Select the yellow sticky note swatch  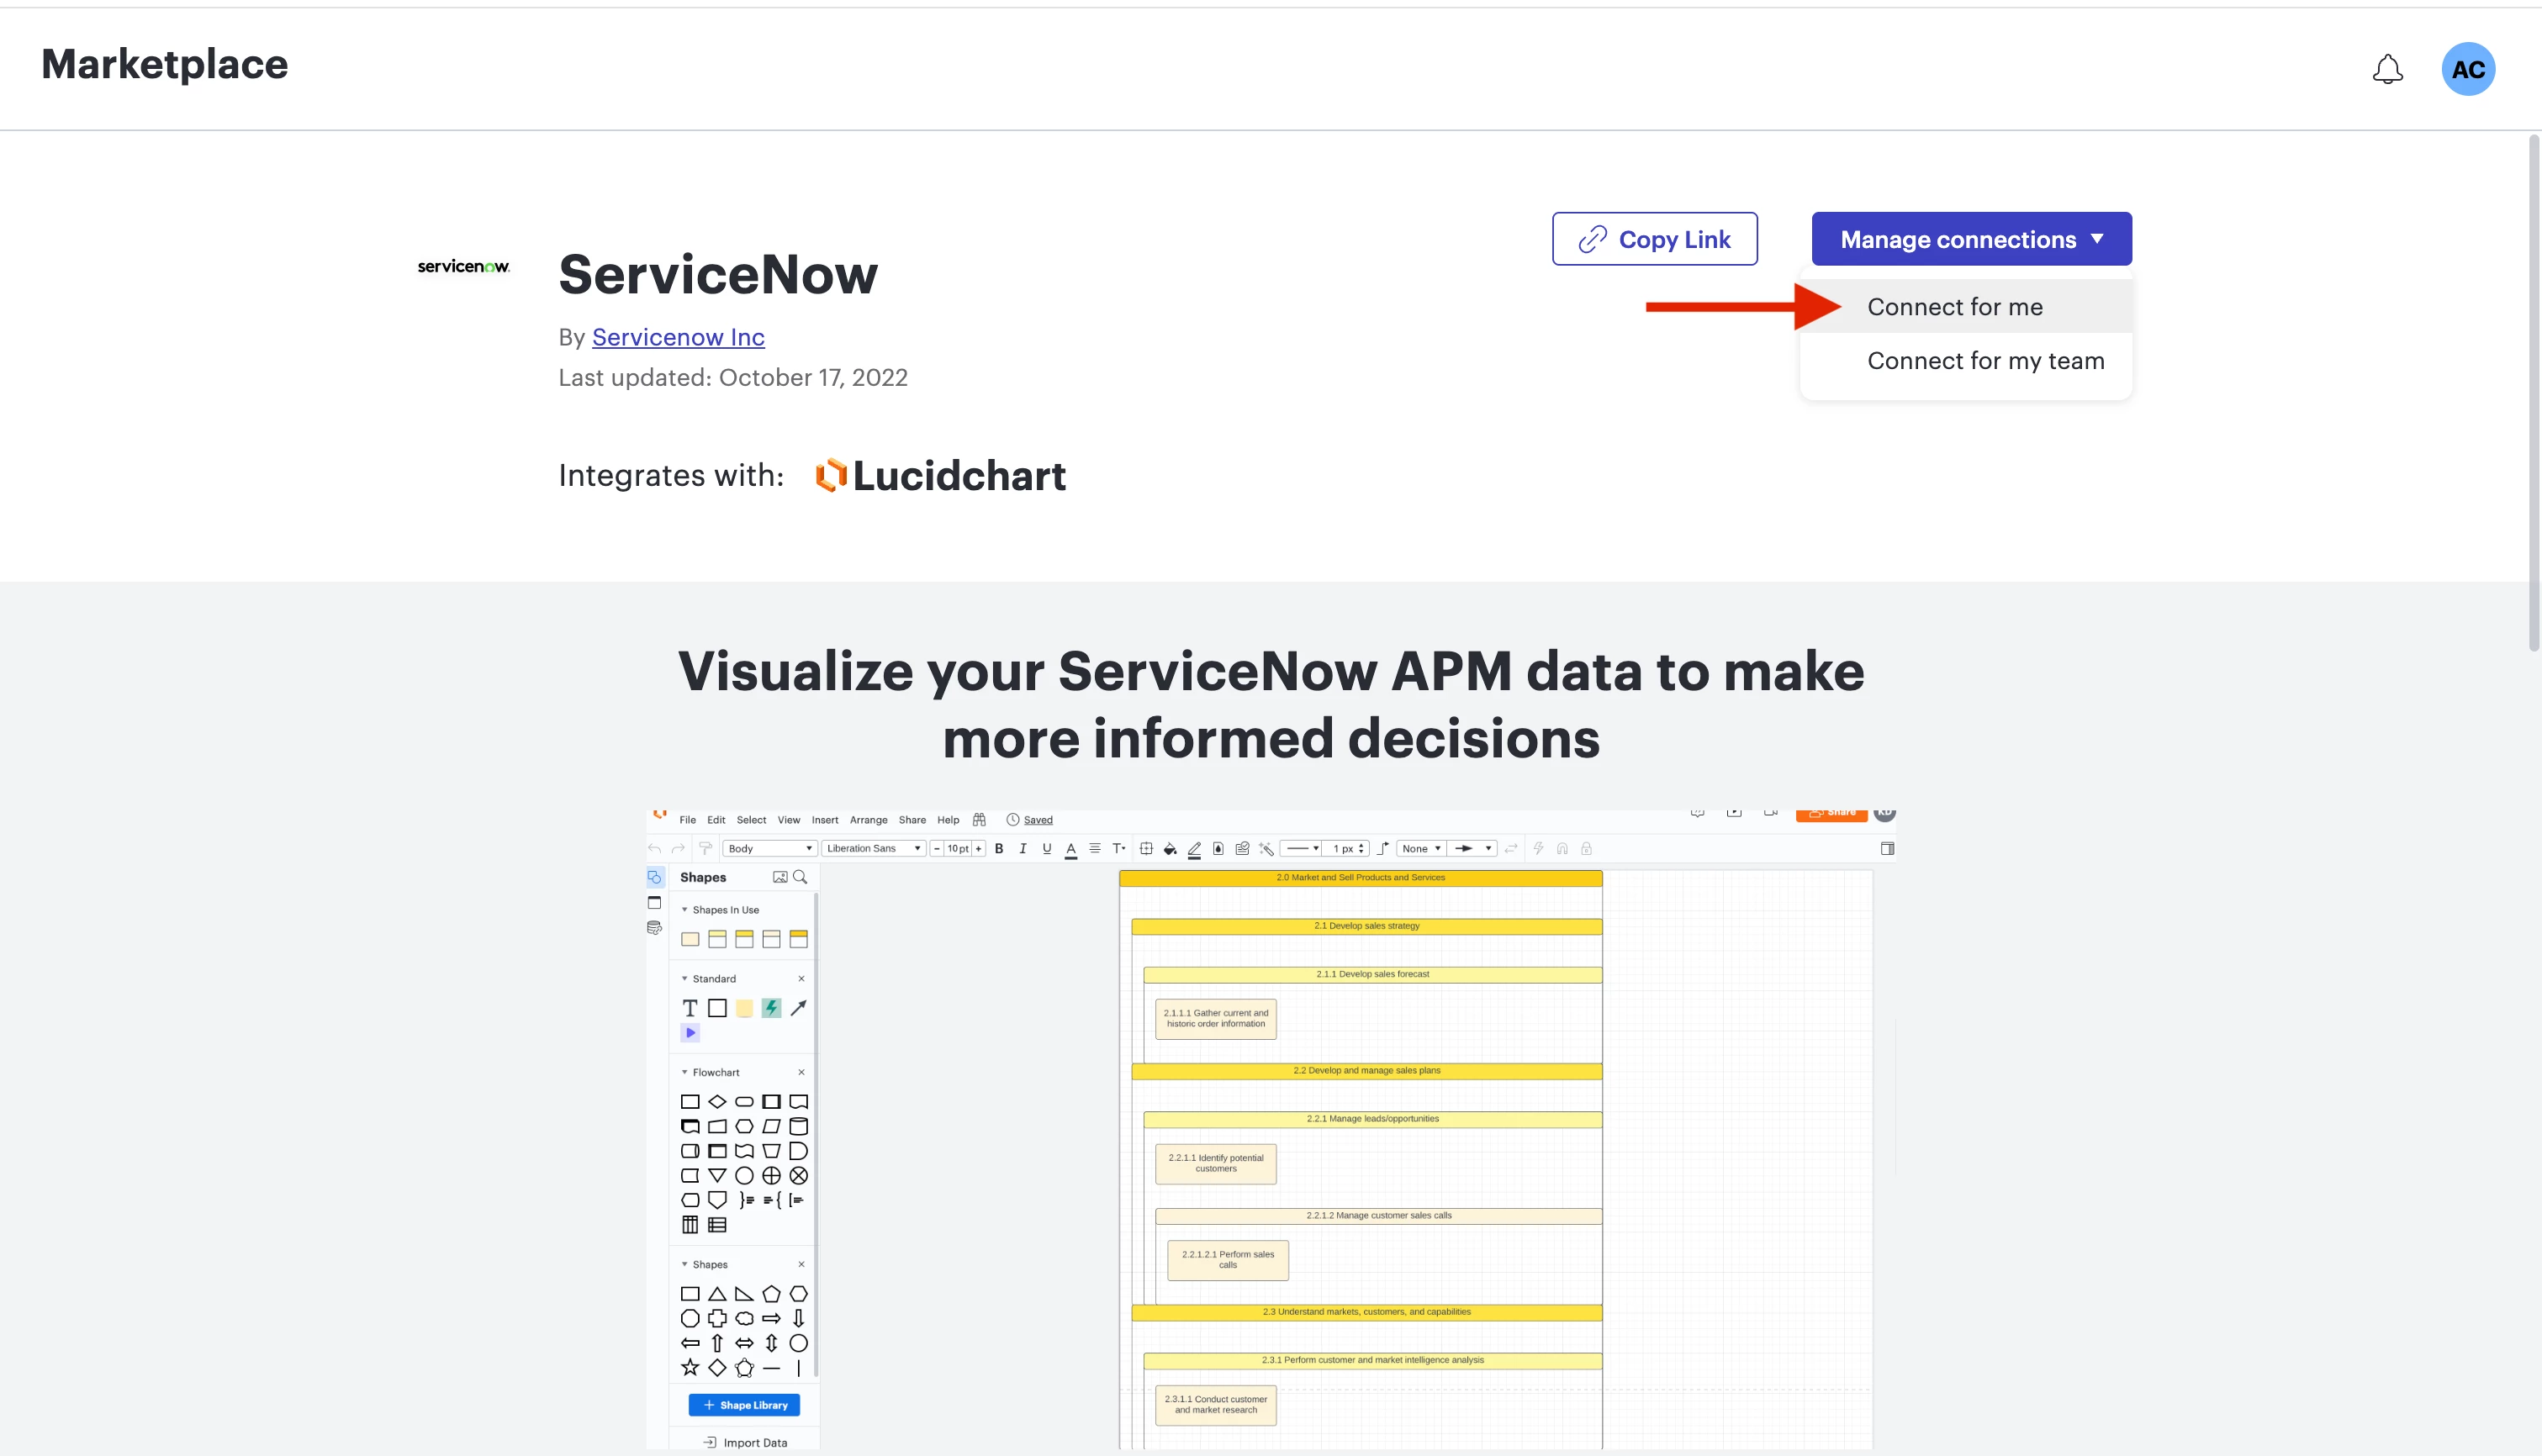(744, 1008)
